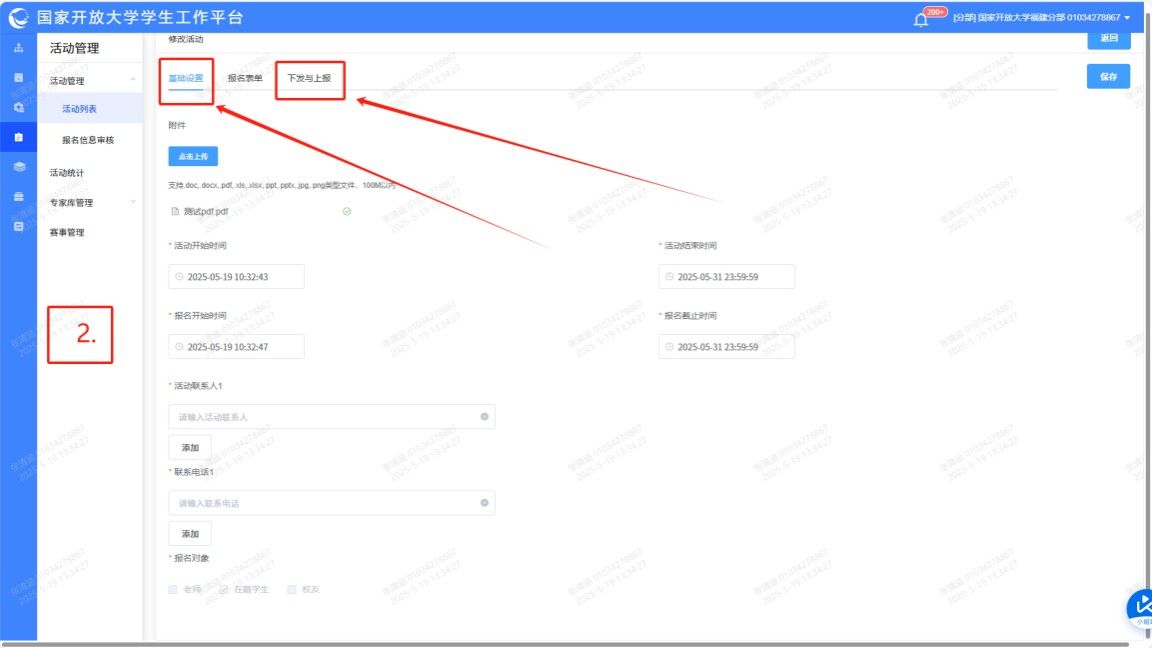Clear the 联系电话 field with its X icon
1152x648 pixels.
click(484, 503)
